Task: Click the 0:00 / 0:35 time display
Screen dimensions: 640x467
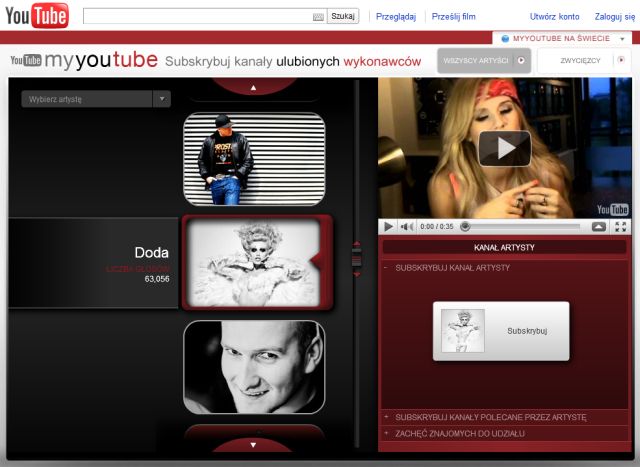Action: 436,227
